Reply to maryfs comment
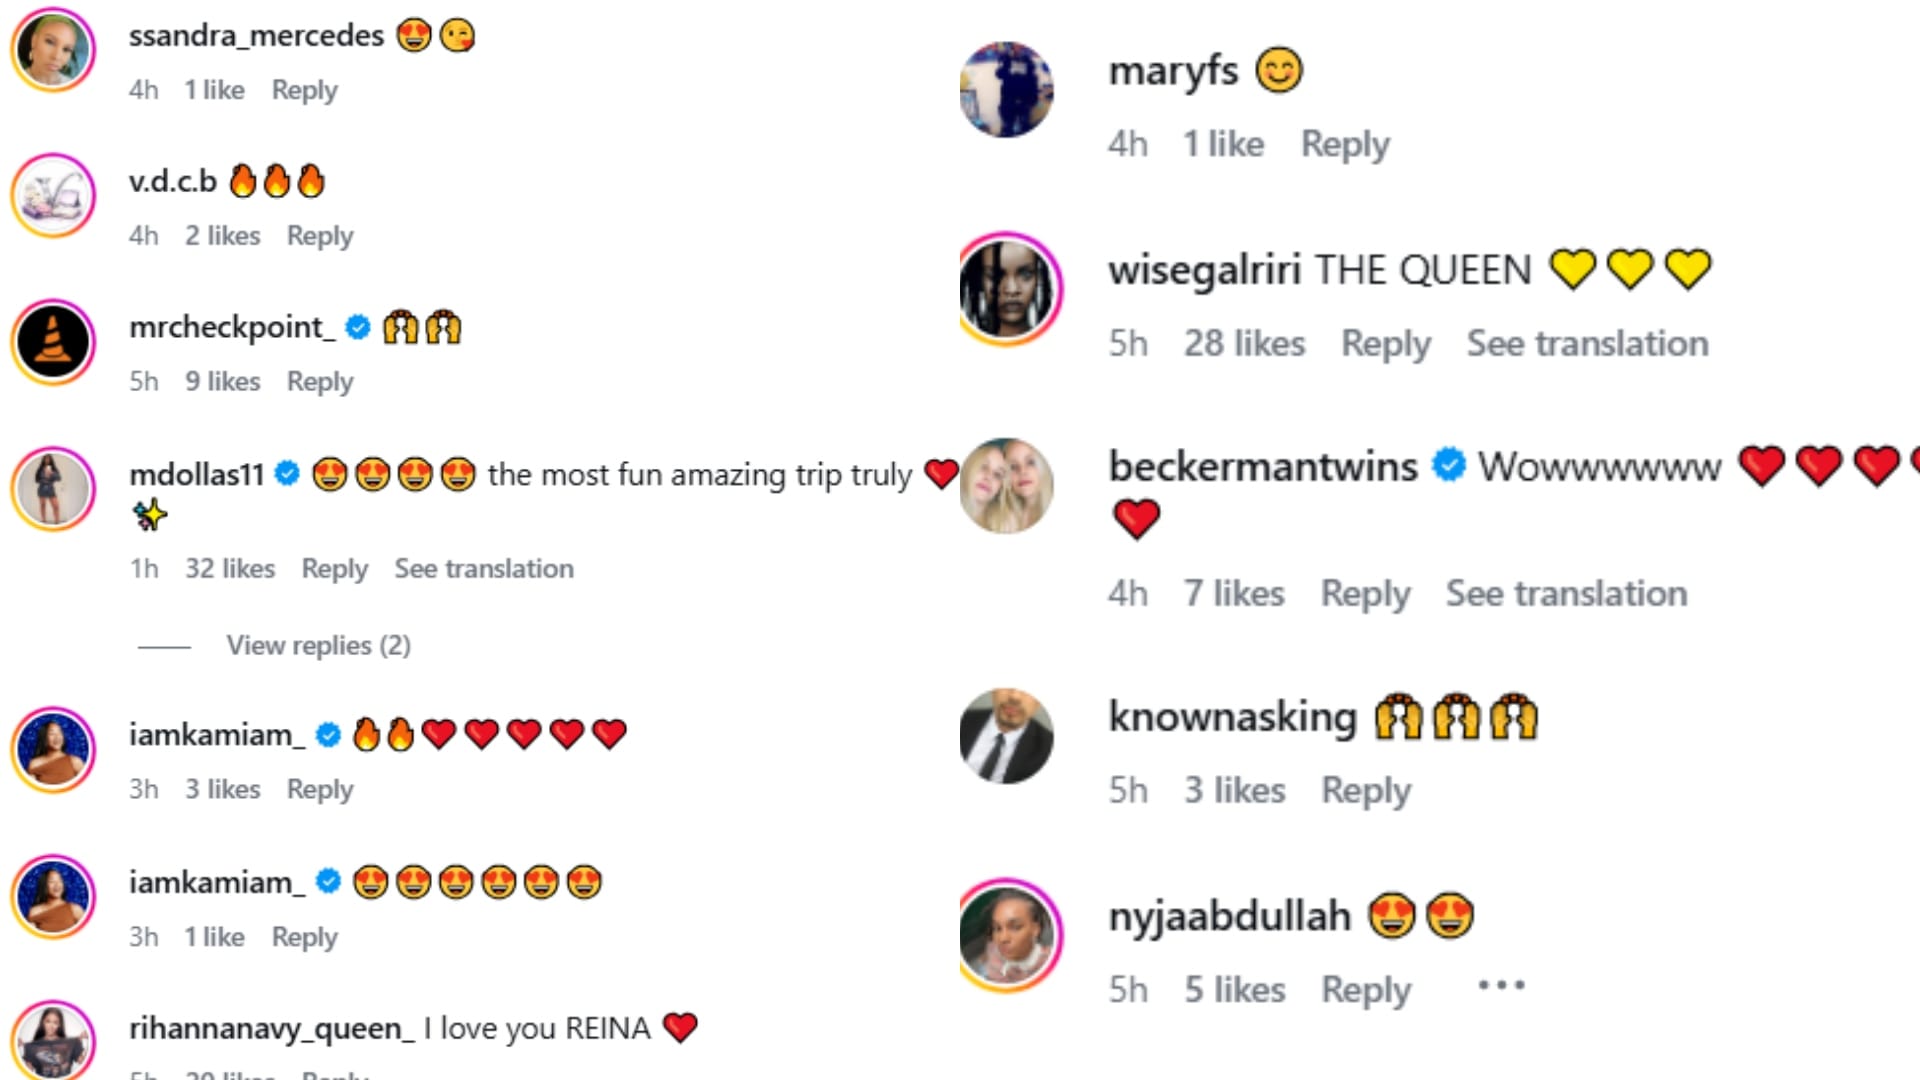 pos(1345,145)
